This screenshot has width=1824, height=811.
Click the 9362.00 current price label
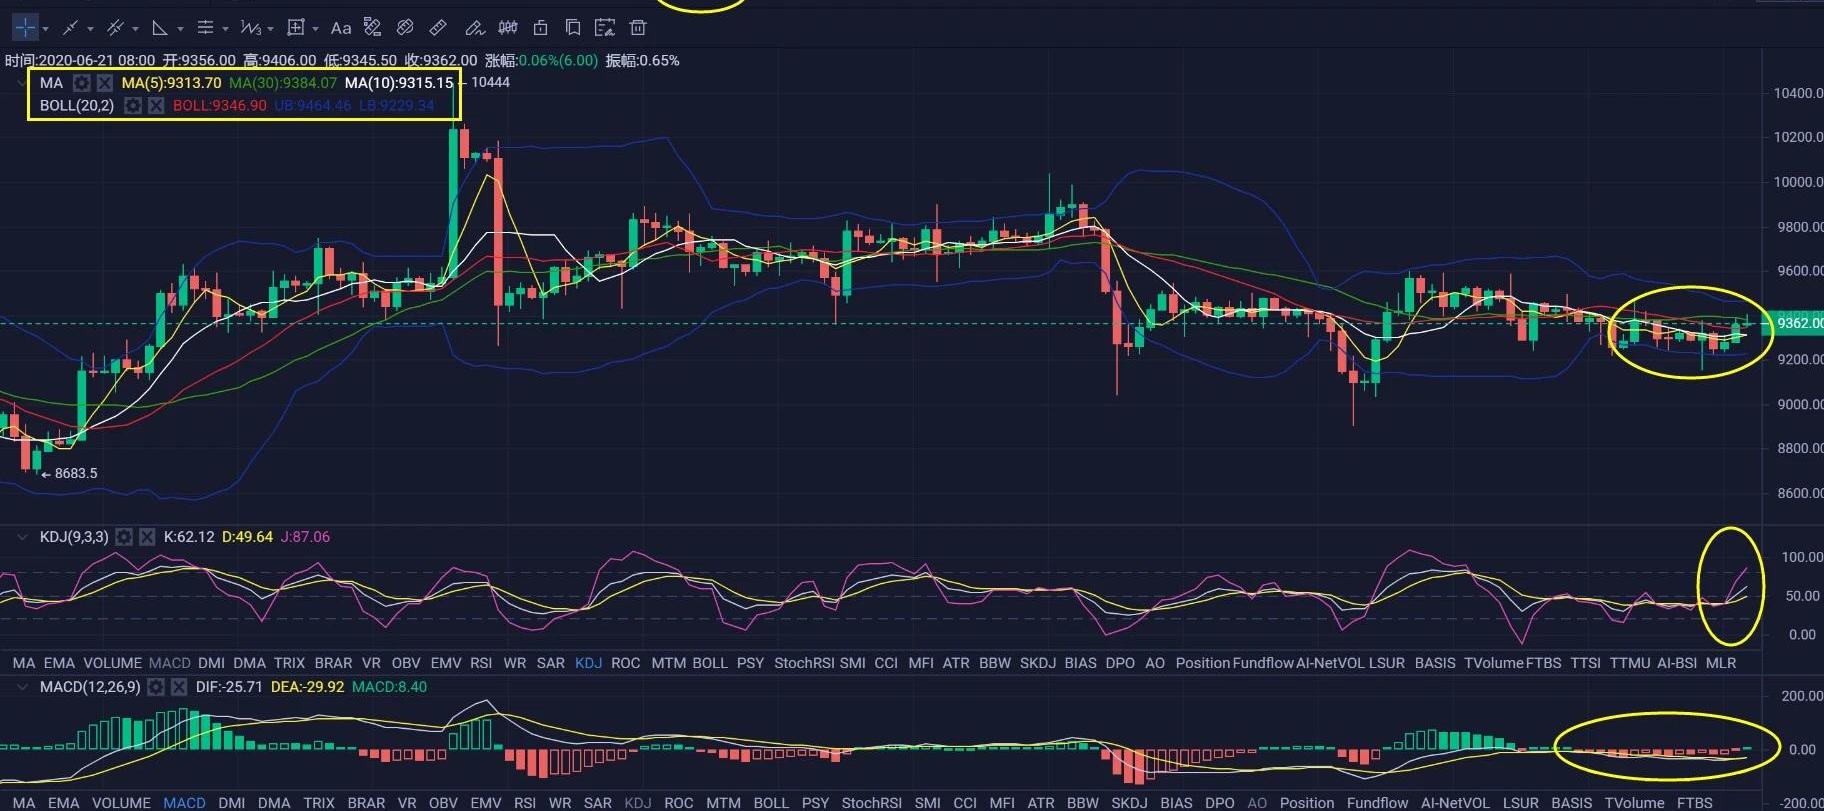point(1799,323)
